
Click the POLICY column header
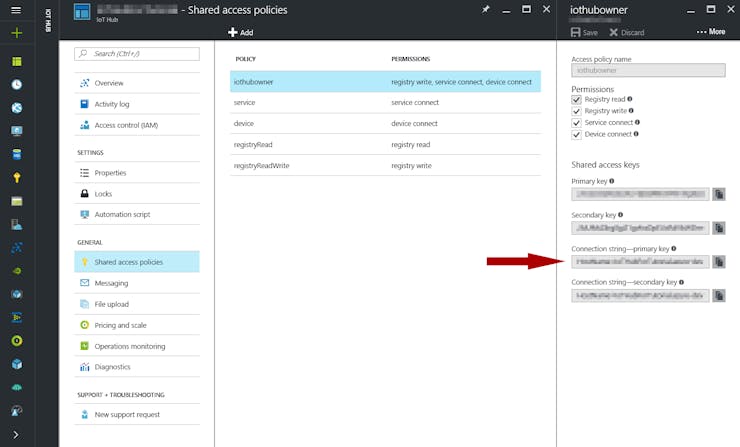[x=245, y=59]
